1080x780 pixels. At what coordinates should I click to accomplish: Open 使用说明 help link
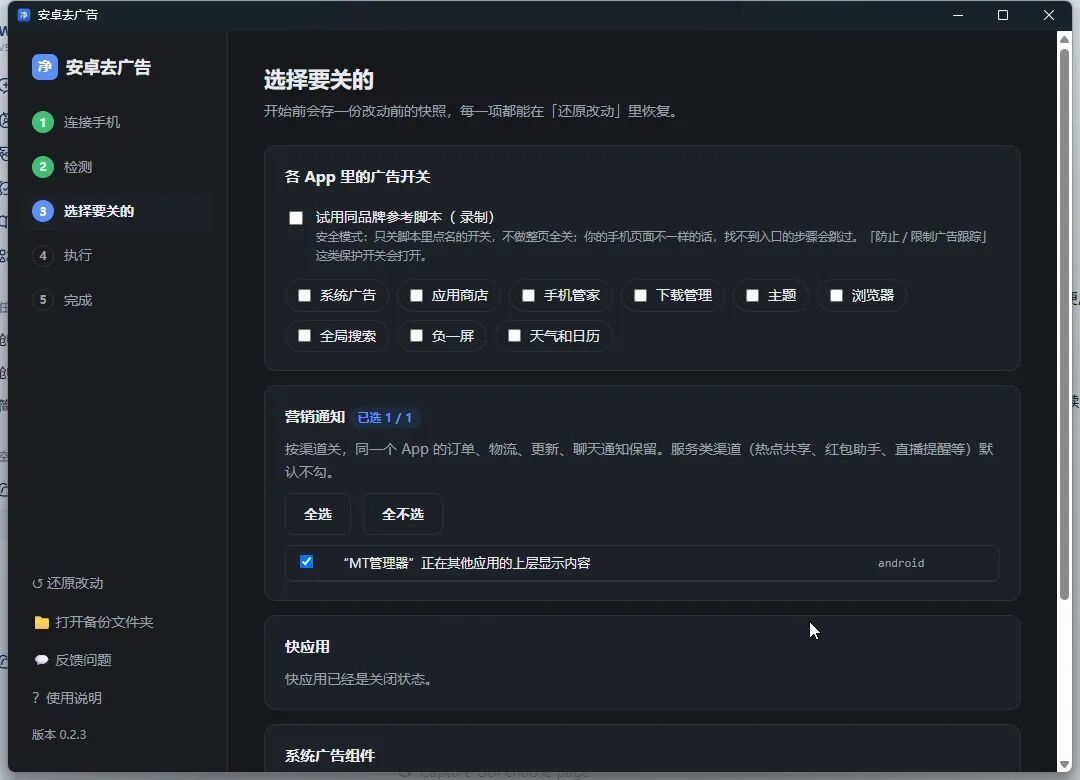point(67,698)
